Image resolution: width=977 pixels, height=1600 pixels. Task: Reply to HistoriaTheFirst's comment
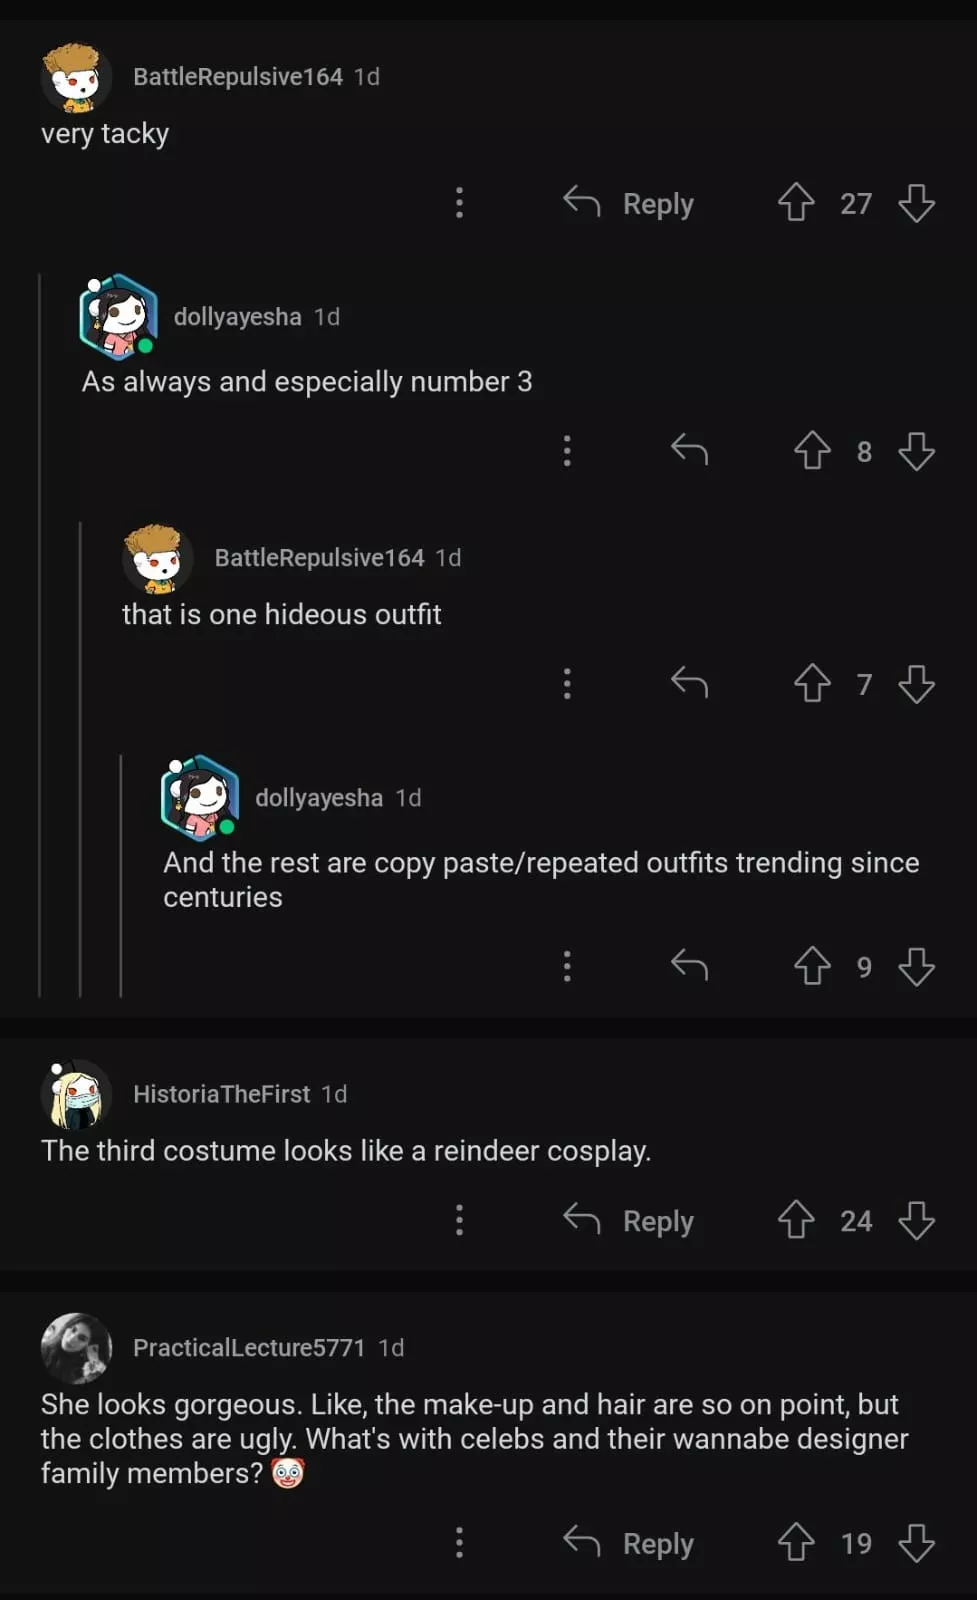(629, 1220)
